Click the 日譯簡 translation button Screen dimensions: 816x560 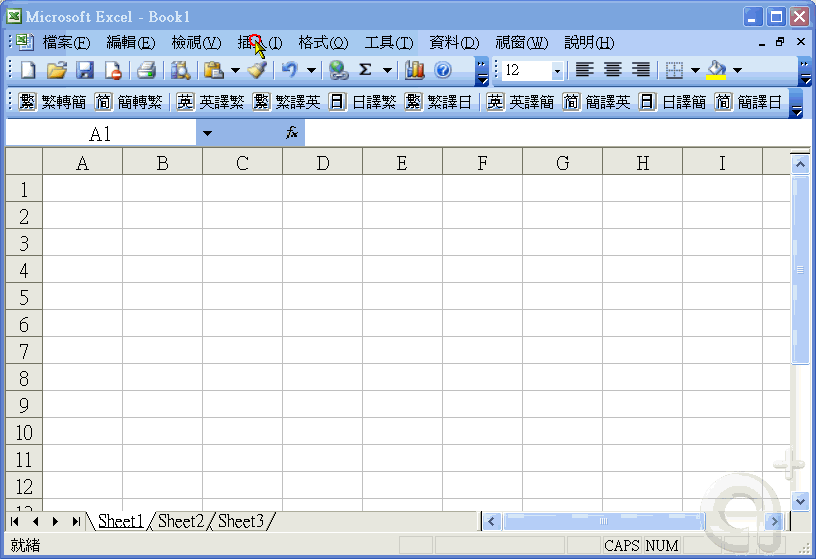point(672,101)
